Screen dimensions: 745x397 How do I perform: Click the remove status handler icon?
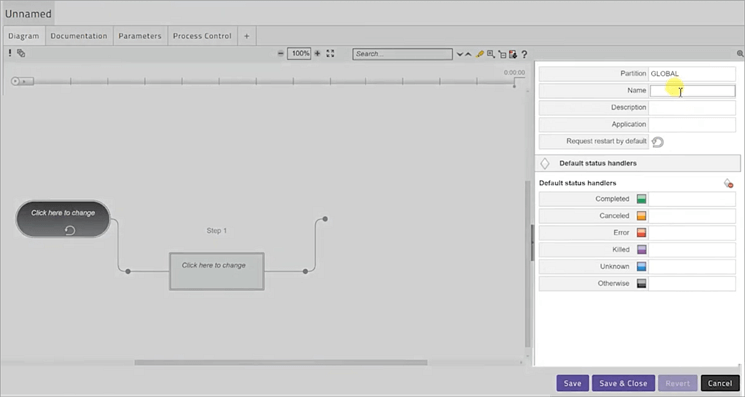(x=728, y=183)
